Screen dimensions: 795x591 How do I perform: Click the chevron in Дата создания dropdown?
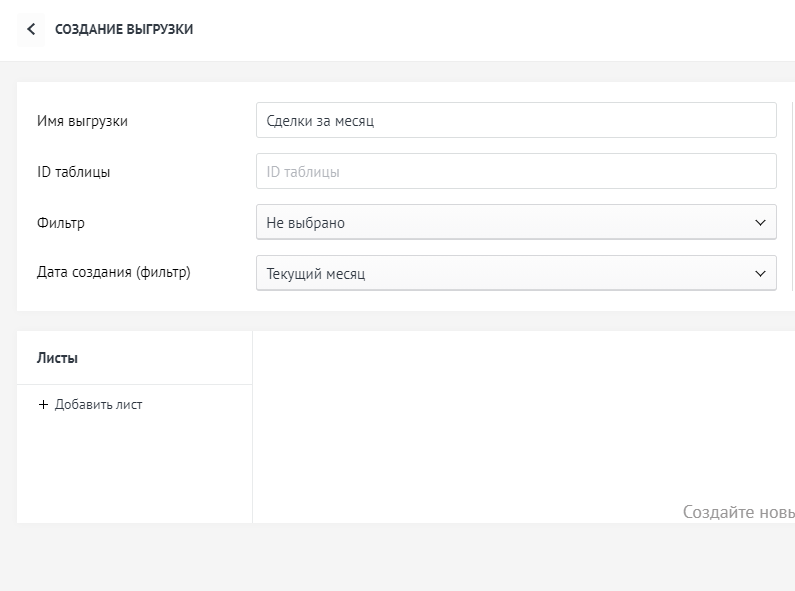pyautogui.click(x=760, y=273)
